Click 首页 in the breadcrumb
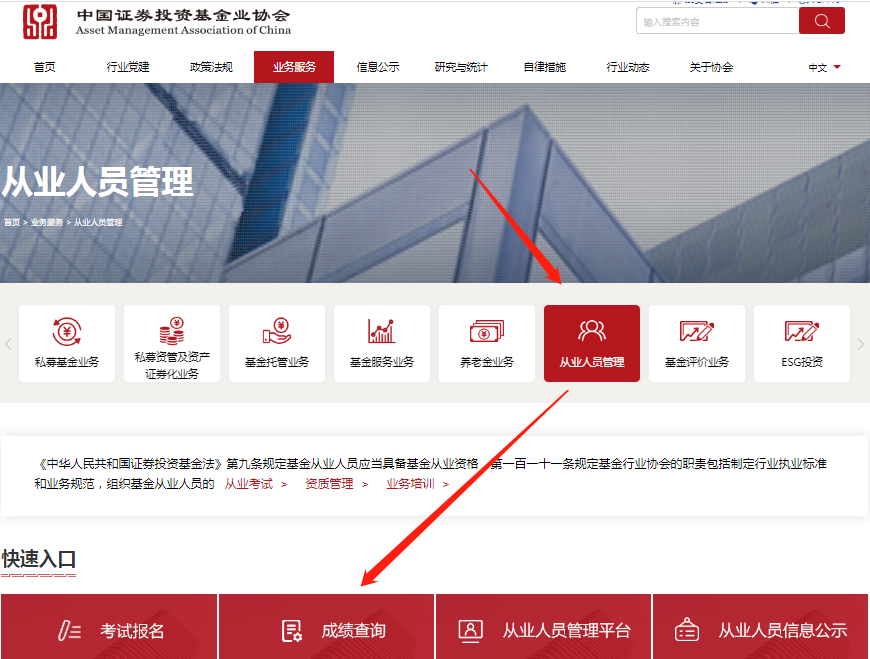This screenshot has height=659, width=870. [x=12, y=222]
